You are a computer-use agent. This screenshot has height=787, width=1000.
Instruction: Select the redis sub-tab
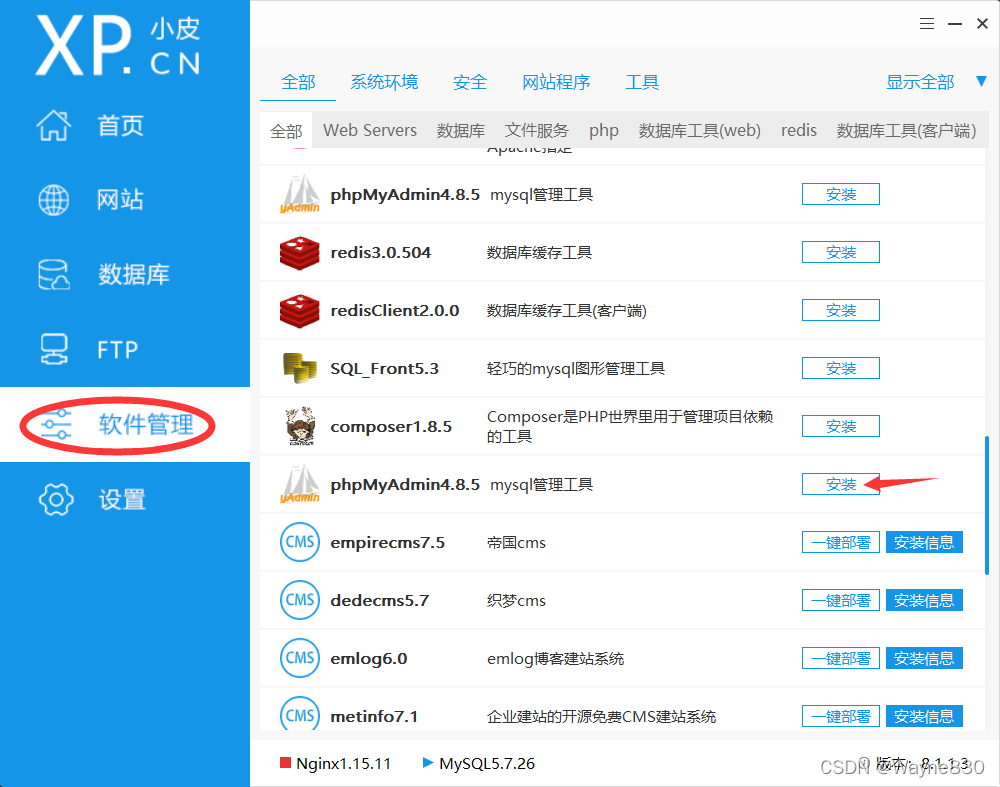[x=798, y=130]
